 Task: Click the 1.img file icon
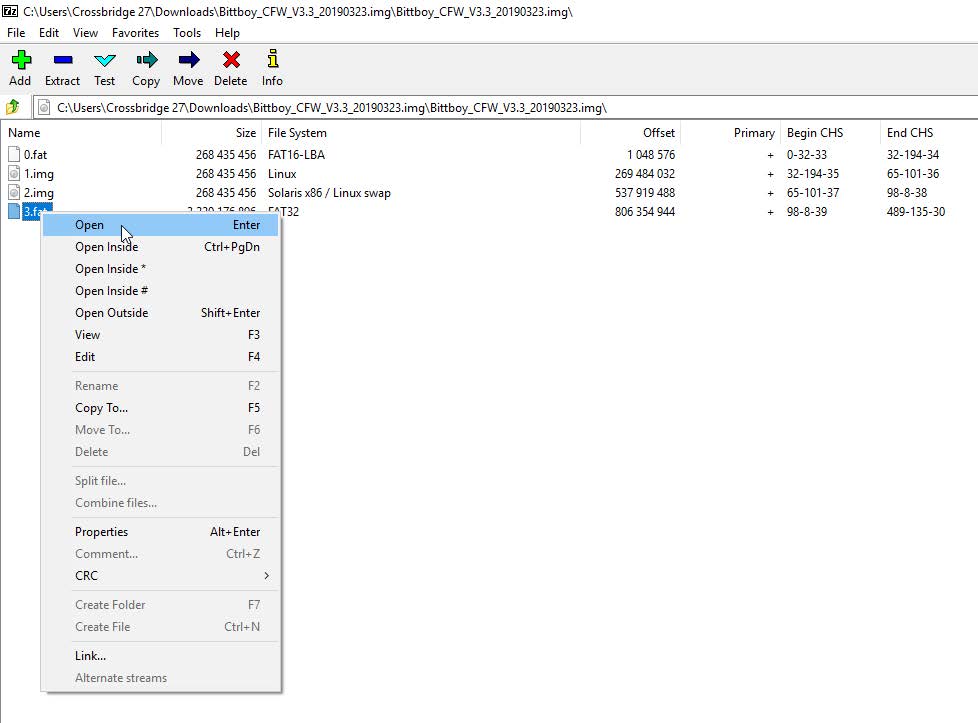(x=14, y=173)
